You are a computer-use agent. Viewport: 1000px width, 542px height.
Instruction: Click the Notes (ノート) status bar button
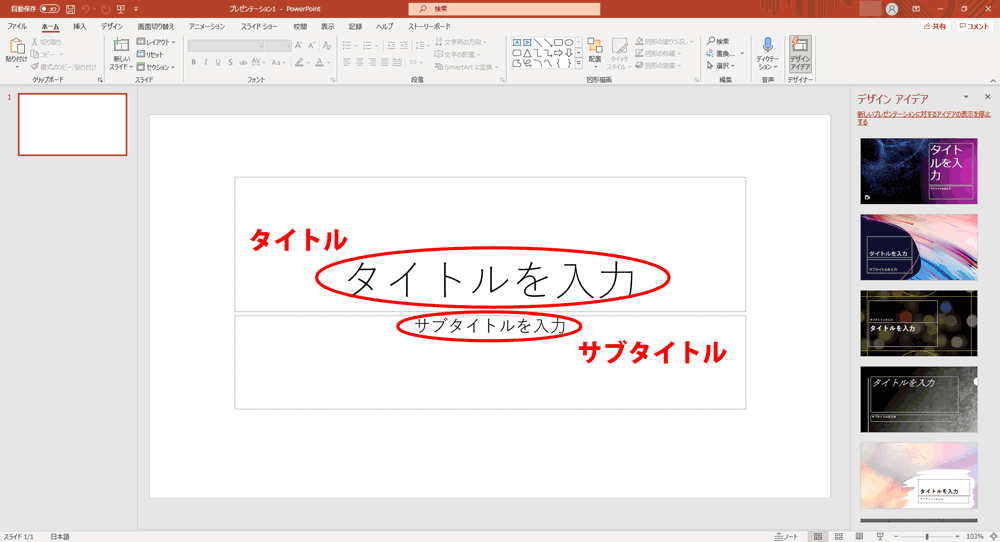786,536
